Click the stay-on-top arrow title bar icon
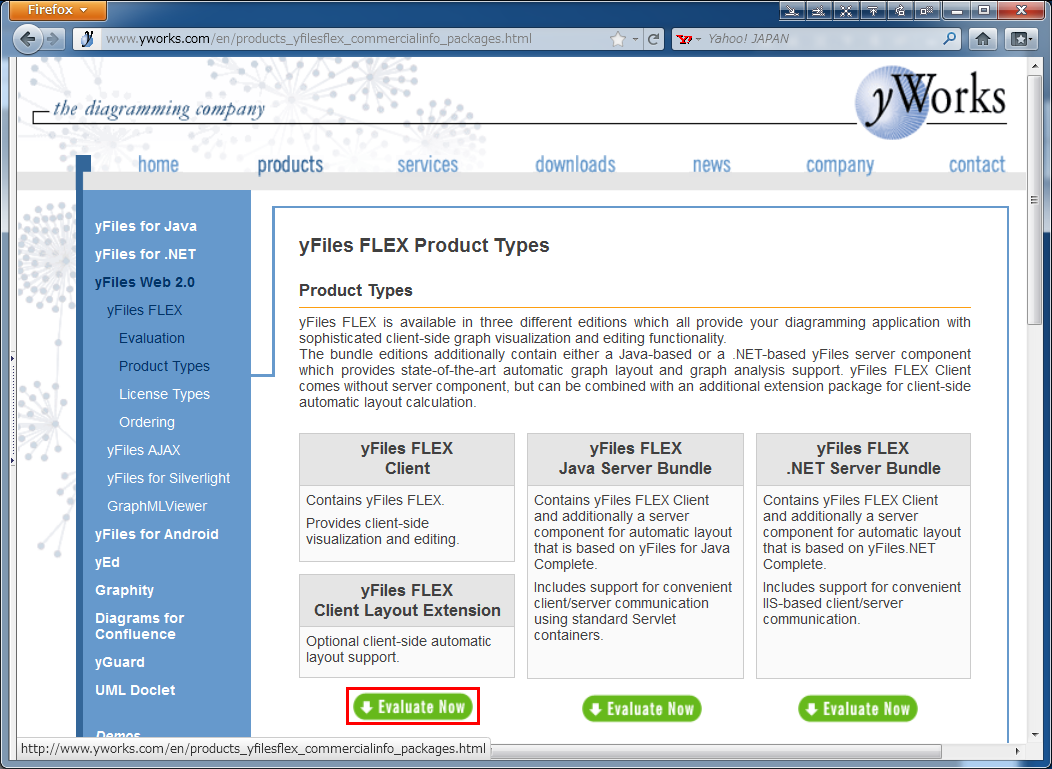 tap(873, 10)
